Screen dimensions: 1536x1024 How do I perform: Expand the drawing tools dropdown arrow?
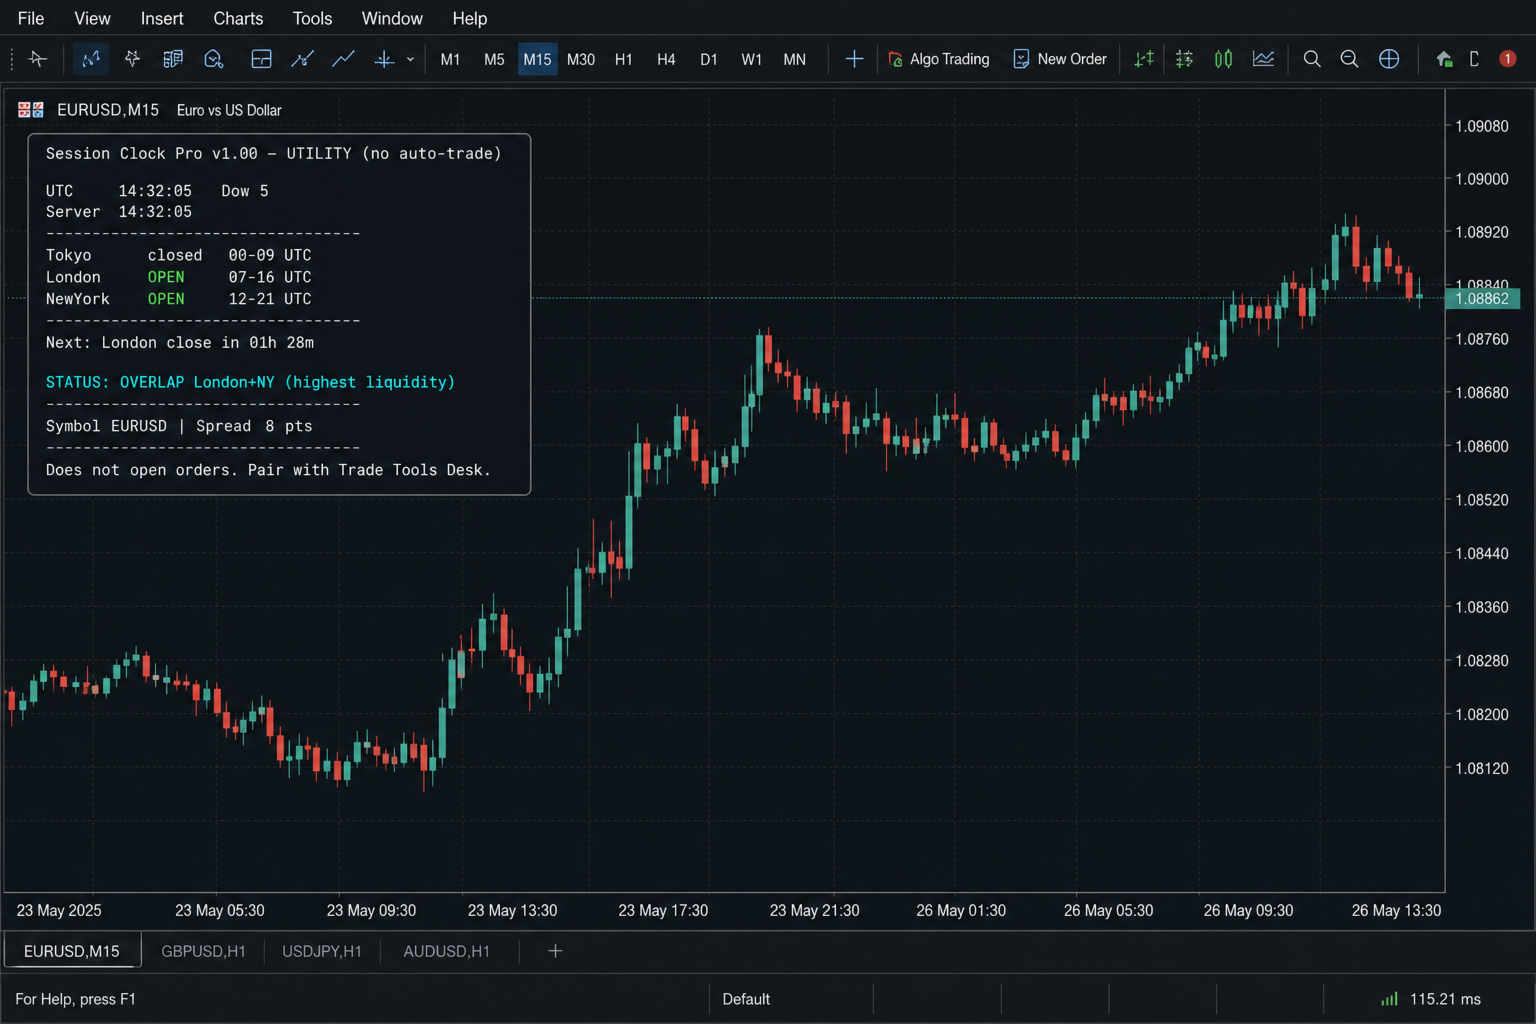point(410,59)
